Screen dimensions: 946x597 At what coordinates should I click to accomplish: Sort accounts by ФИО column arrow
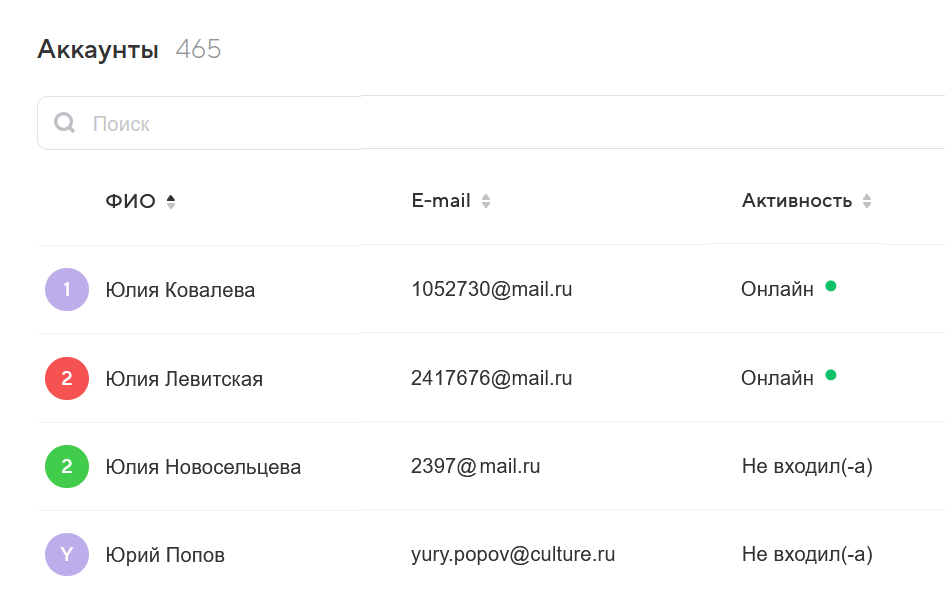171,201
